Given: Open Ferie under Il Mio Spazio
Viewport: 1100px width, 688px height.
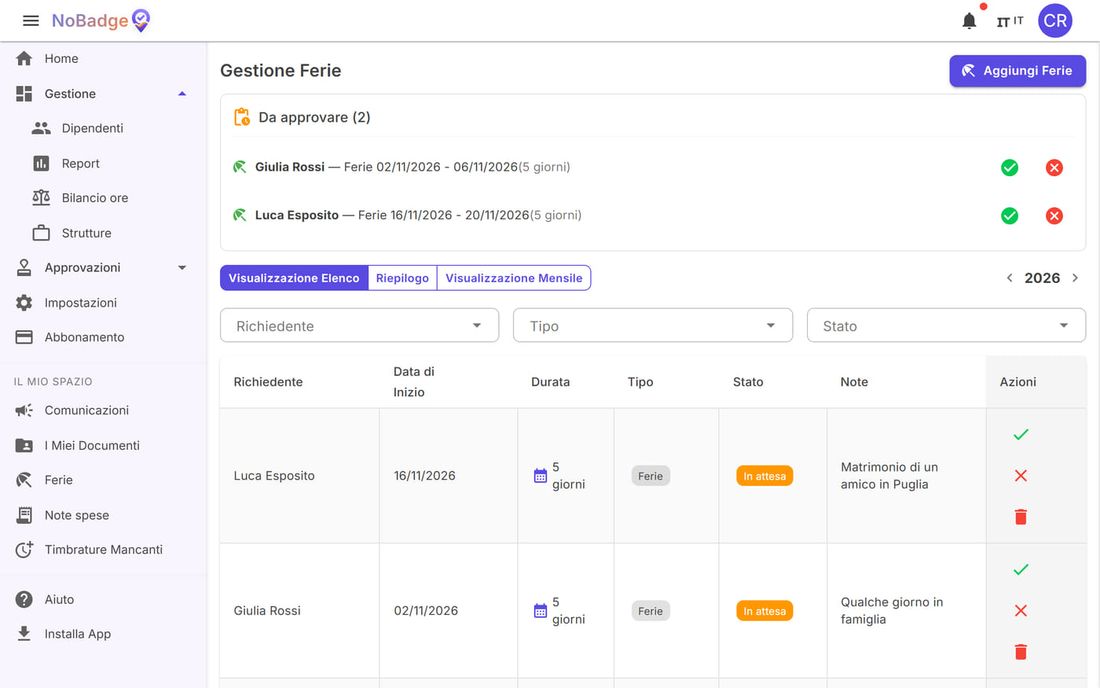Looking at the screenshot, I should point(103,480).
